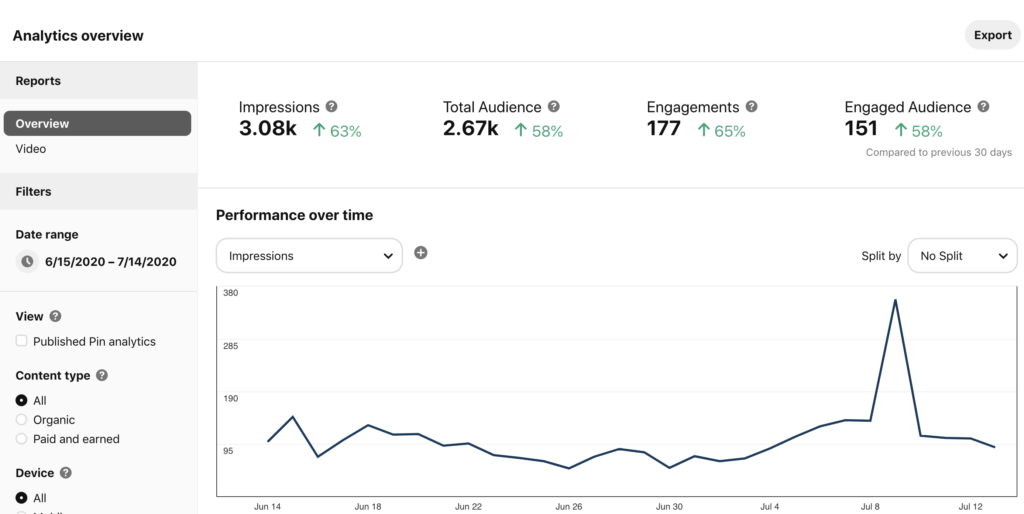Click help icon beside Total Audience
1024x514 pixels.
tap(554, 107)
